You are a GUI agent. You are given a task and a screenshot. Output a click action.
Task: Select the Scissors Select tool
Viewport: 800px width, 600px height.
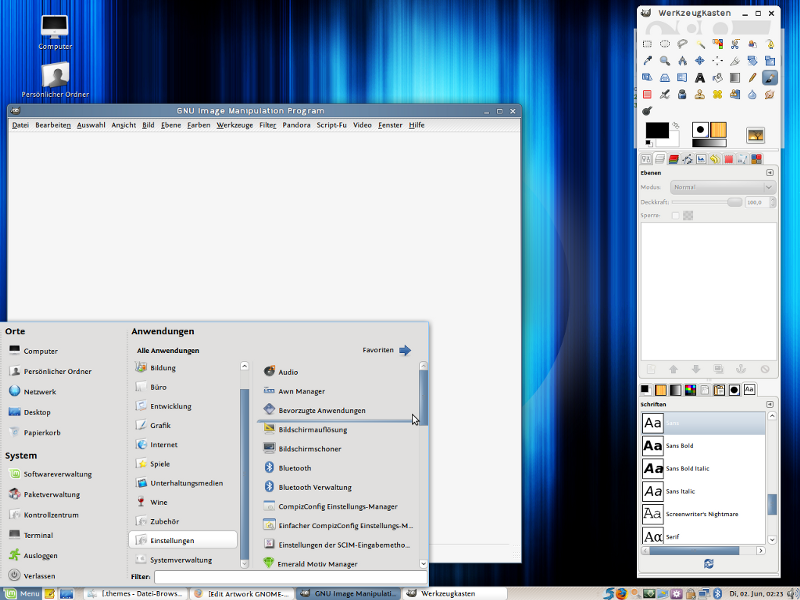[x=735, y=44]
